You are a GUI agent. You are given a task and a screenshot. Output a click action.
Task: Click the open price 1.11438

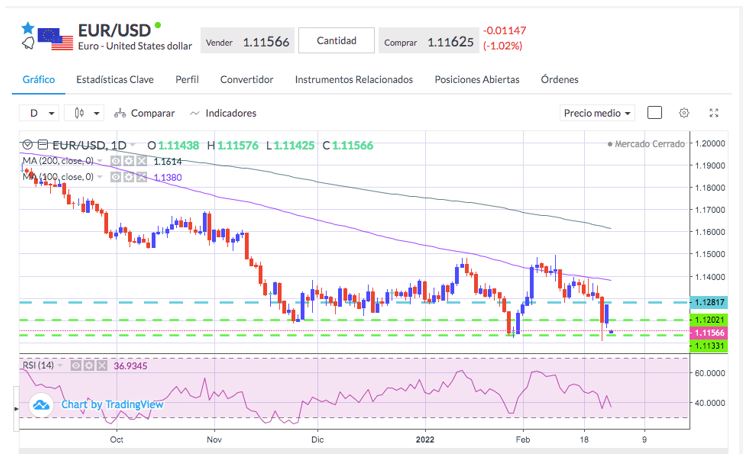(x=178, y=145)
